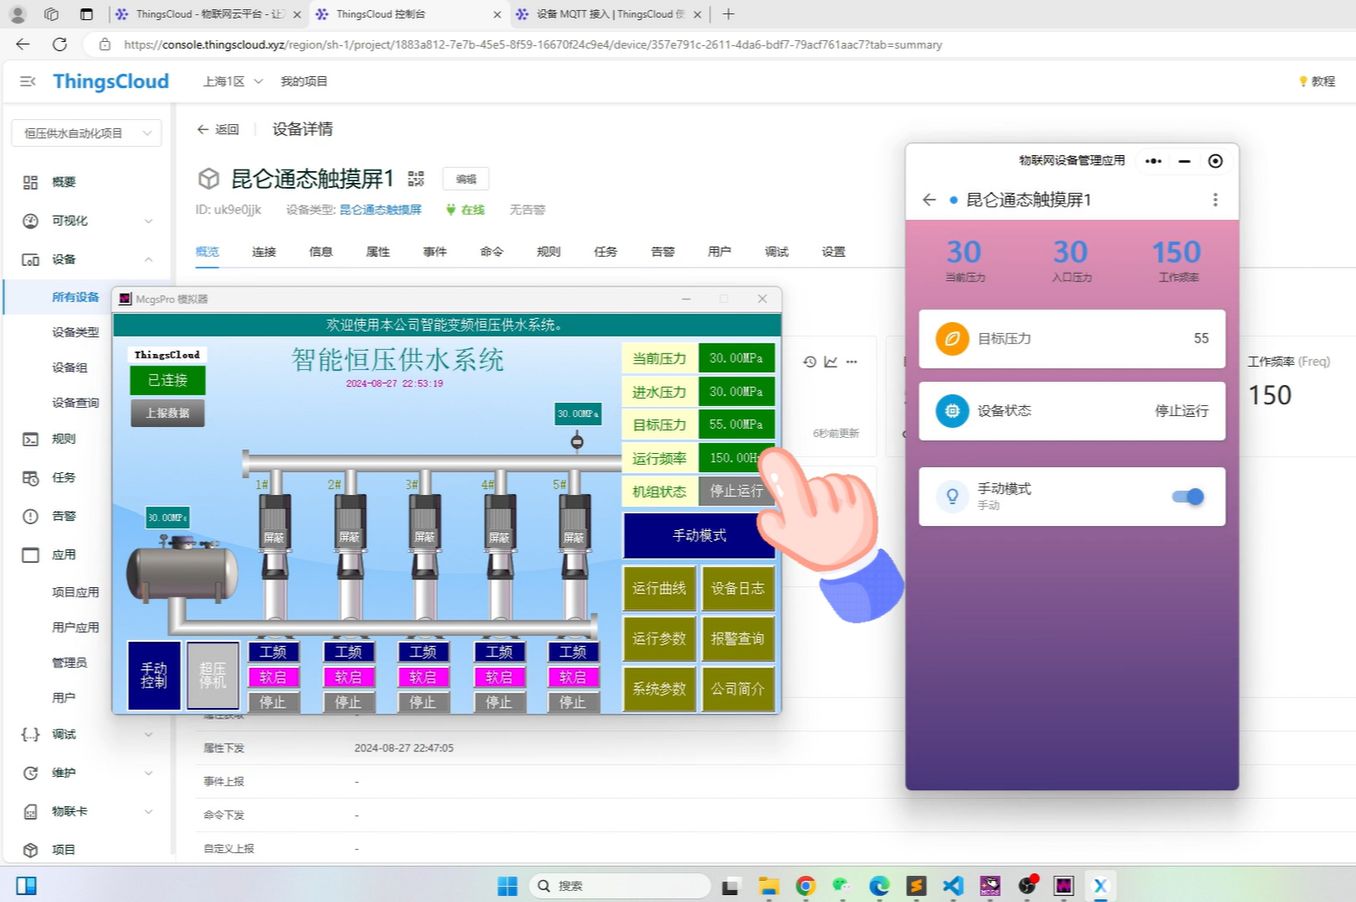Screen dimensions: 1356x902
Task: Click the 目标压力 55.00MPa value field
Action: [736, 424]
